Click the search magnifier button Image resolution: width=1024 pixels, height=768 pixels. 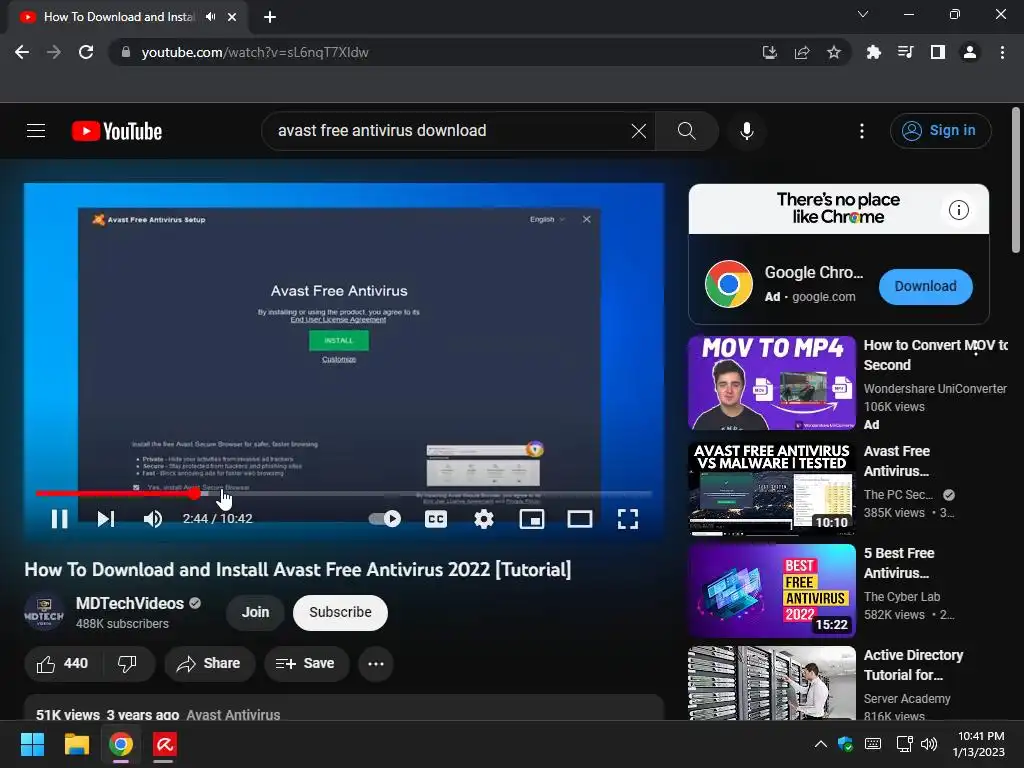(x=686, y=131)
